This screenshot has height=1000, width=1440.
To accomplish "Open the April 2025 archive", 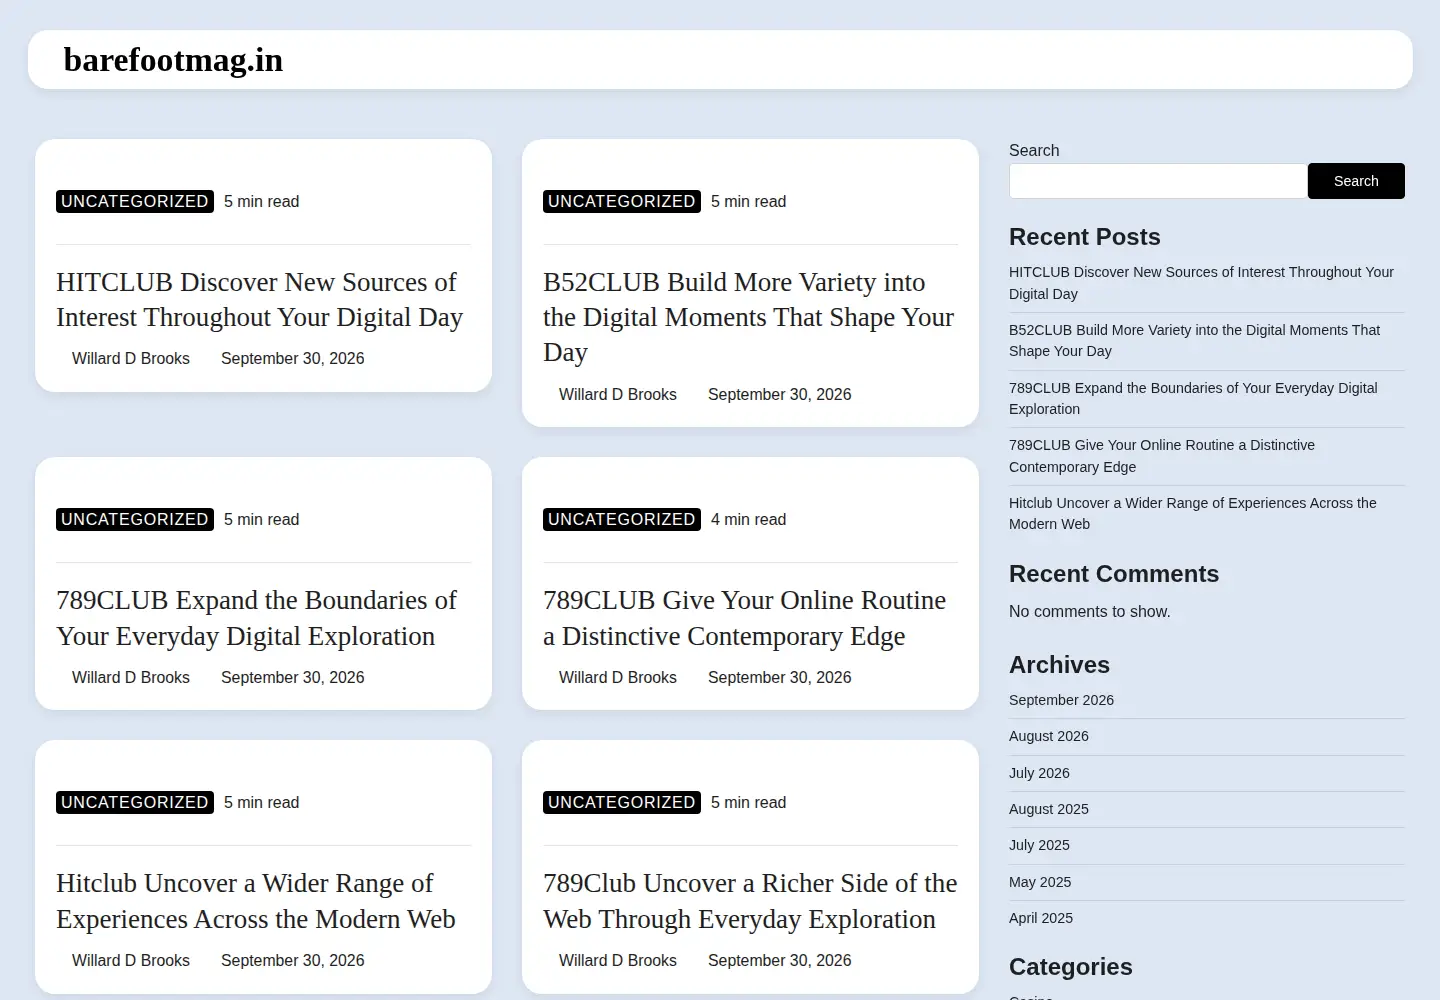I will tap(1041, 918).
